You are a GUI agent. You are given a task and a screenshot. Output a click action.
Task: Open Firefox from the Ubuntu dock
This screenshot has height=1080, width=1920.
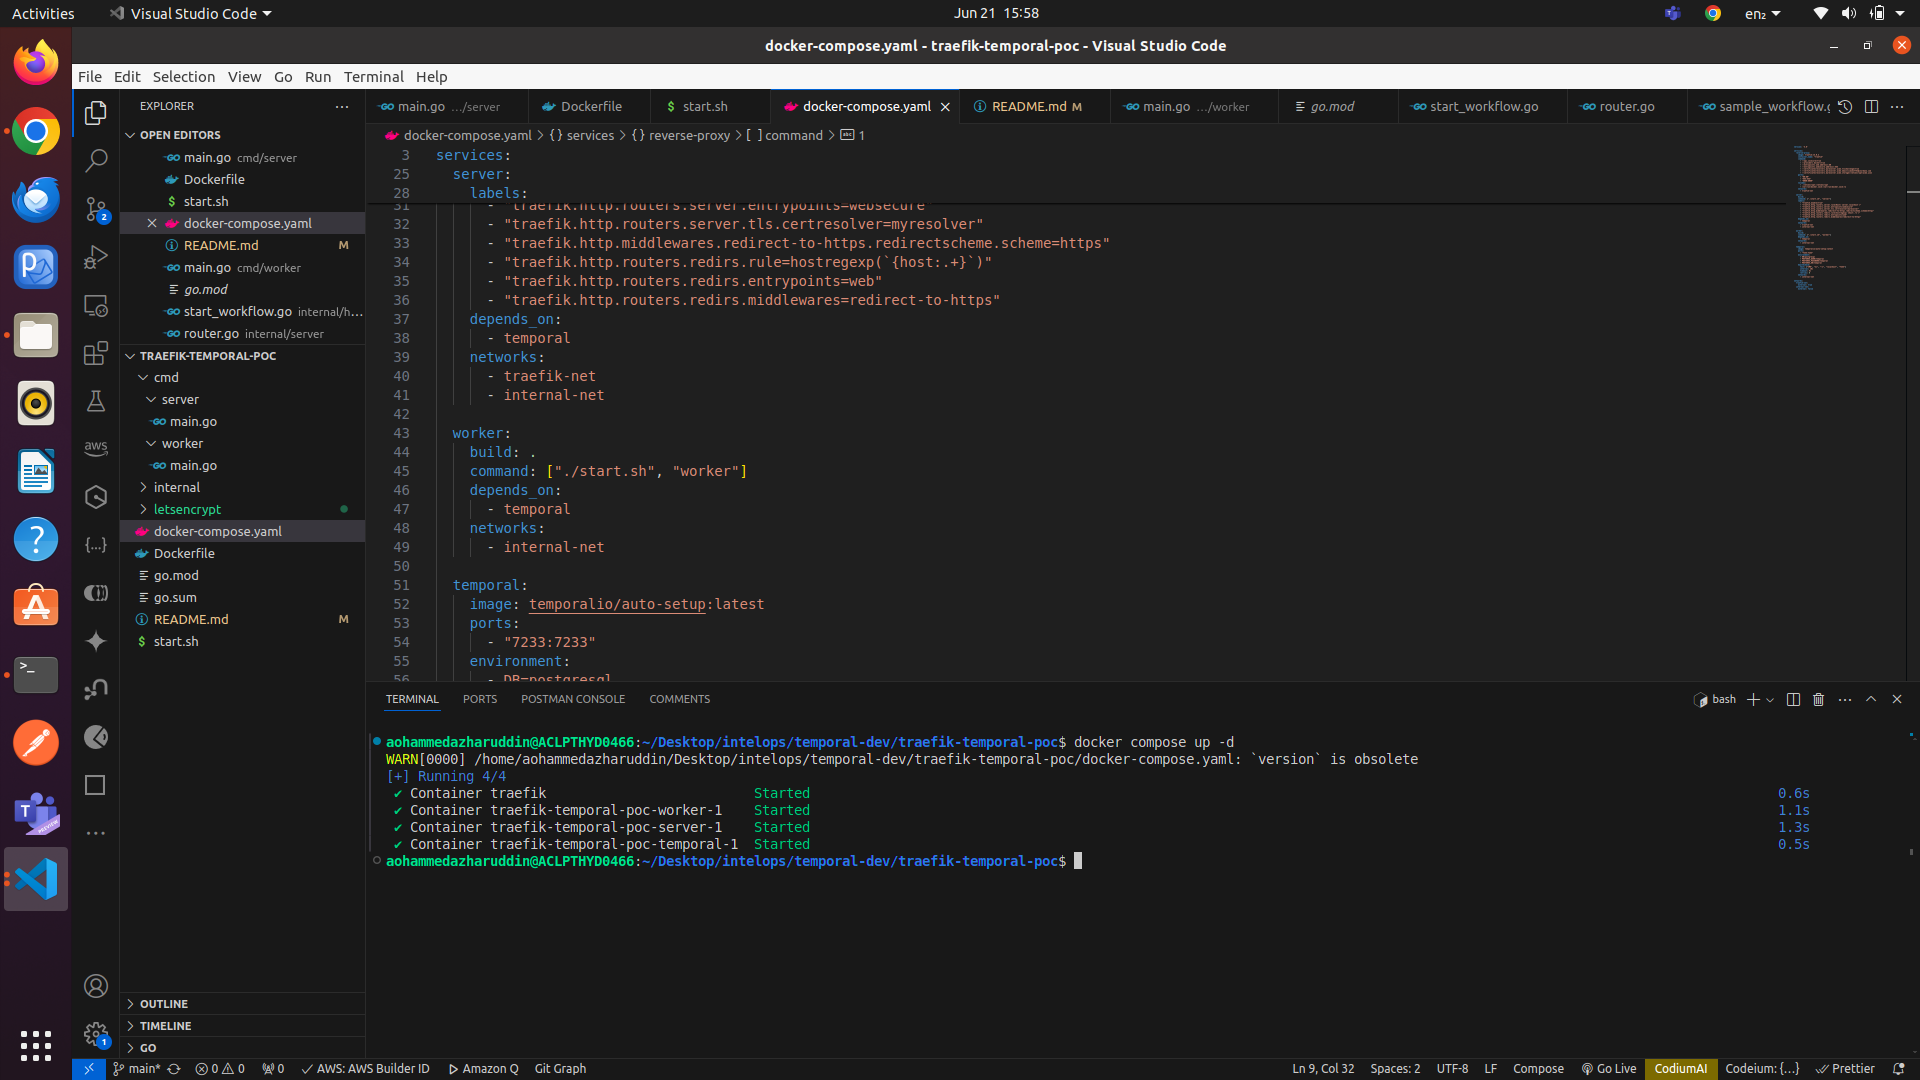(36, 63)
